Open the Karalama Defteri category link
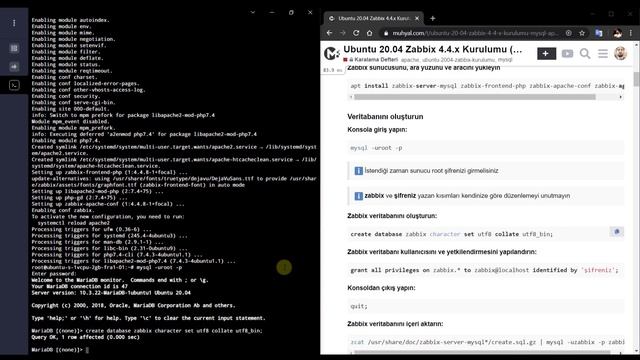The width and height of the screenshot is (640, 360). pyautogui.click(x=376, y=60)
